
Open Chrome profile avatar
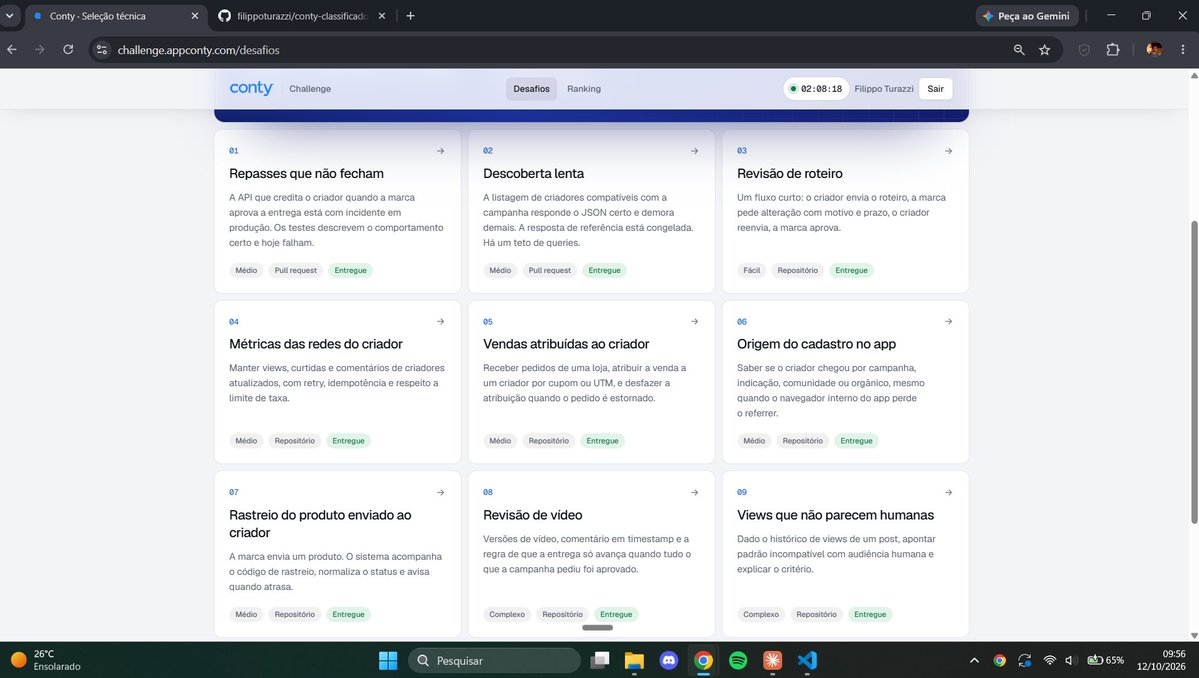pyautogui.click(x=1154, y=50)
